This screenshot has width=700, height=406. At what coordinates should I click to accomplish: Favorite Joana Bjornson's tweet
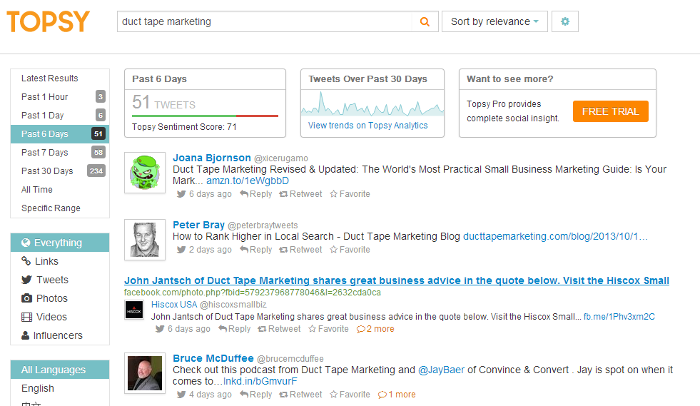point(350,194)
